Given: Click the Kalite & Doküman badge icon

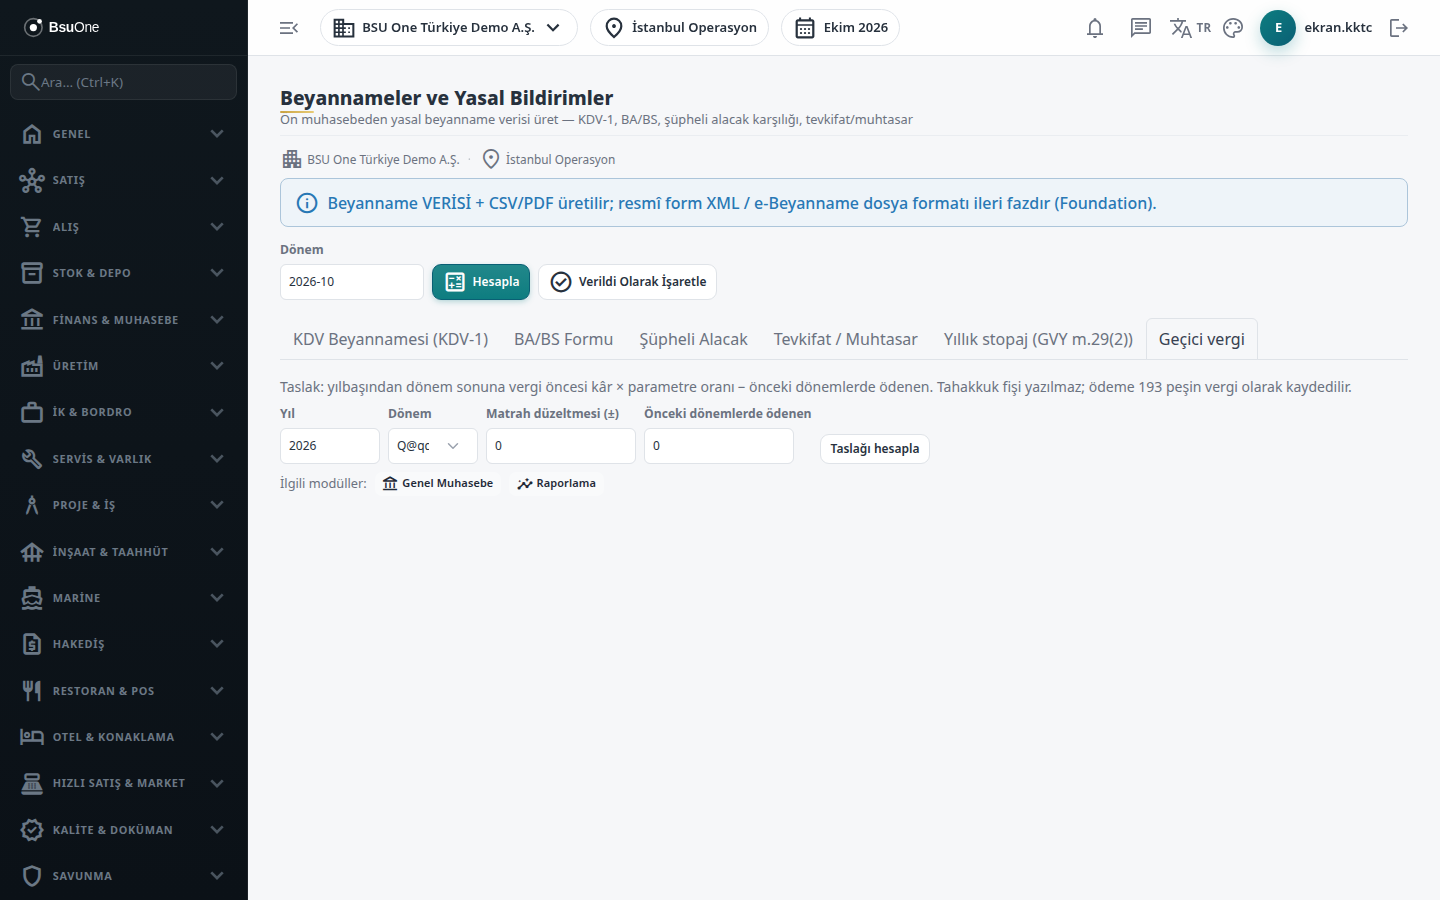Looking at the screenshot, I should click(x=32, y=830).
